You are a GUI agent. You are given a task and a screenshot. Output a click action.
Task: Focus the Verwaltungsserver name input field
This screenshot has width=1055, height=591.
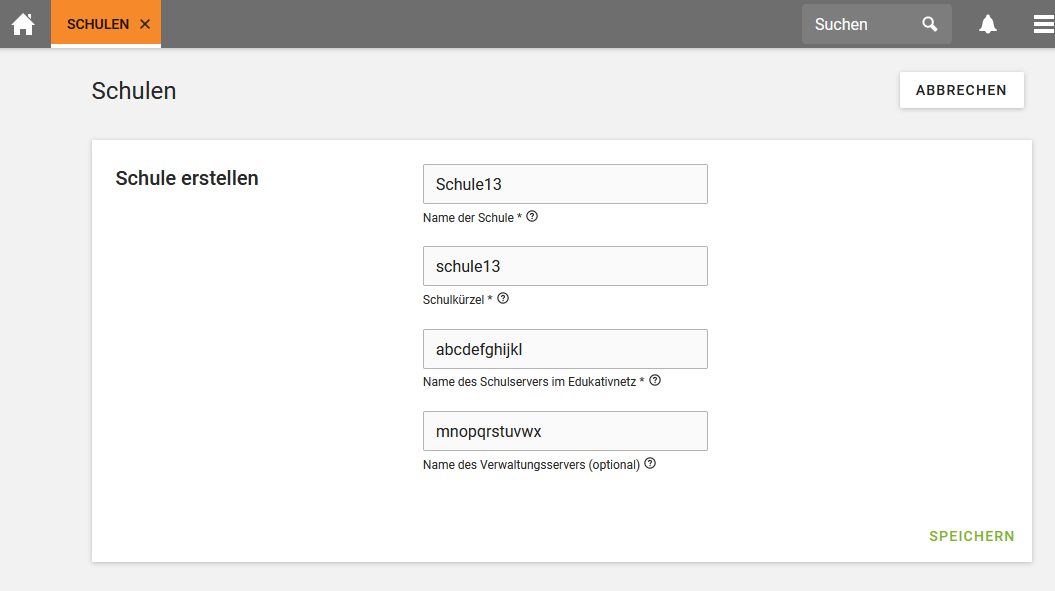[565, 431]
